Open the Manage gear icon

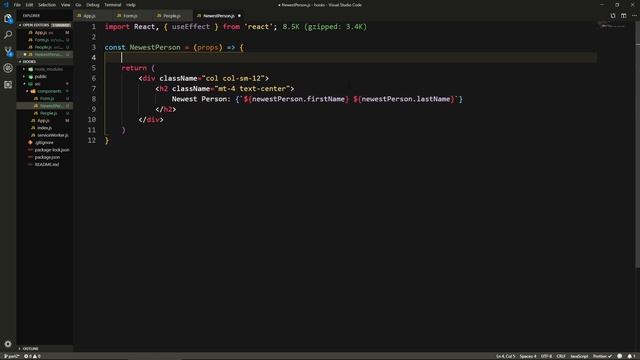point(8,344)
